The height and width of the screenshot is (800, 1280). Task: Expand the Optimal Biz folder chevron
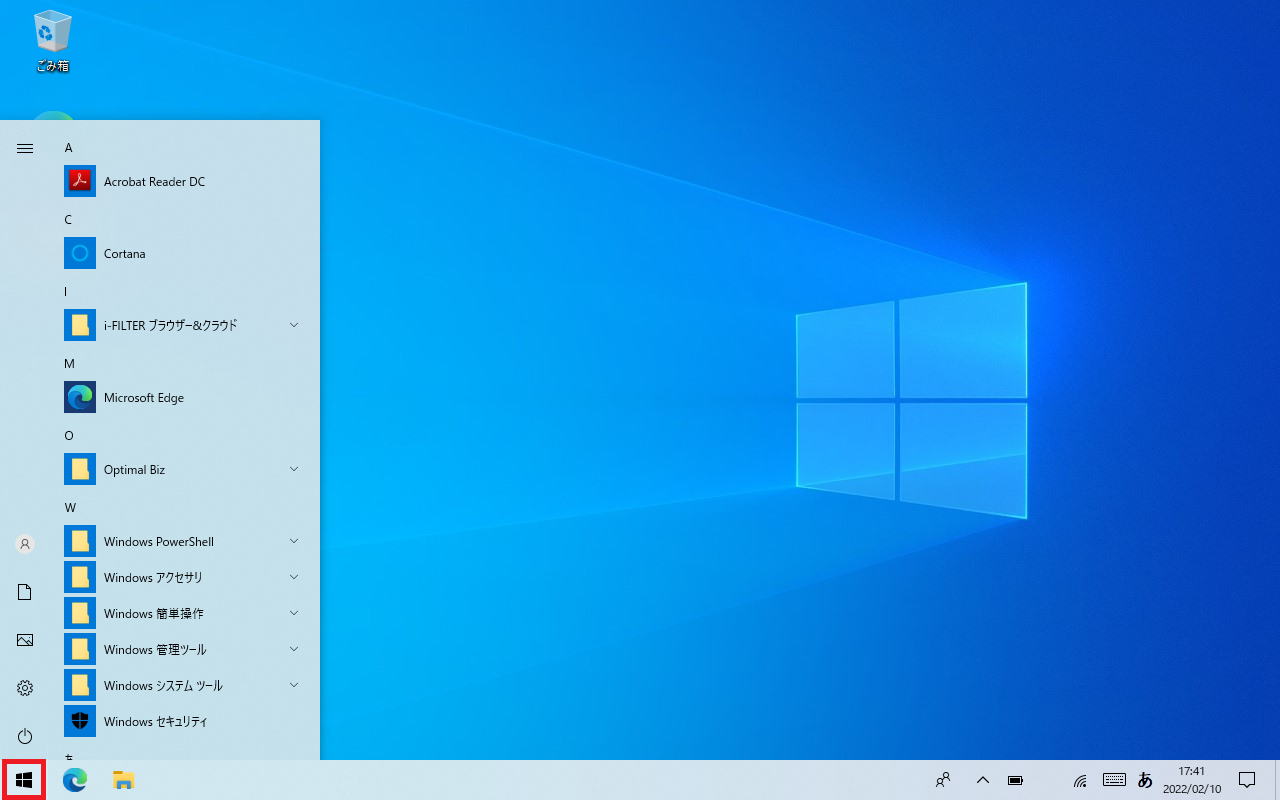[x=294, y=469]
